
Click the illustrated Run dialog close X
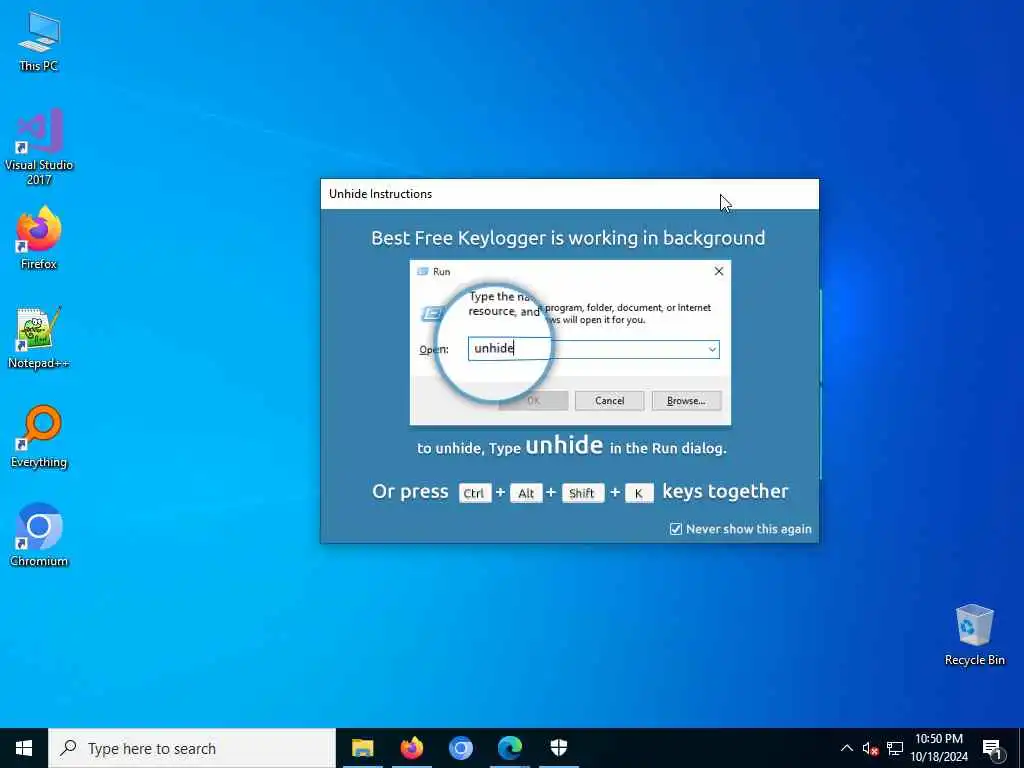pos(718,271)
